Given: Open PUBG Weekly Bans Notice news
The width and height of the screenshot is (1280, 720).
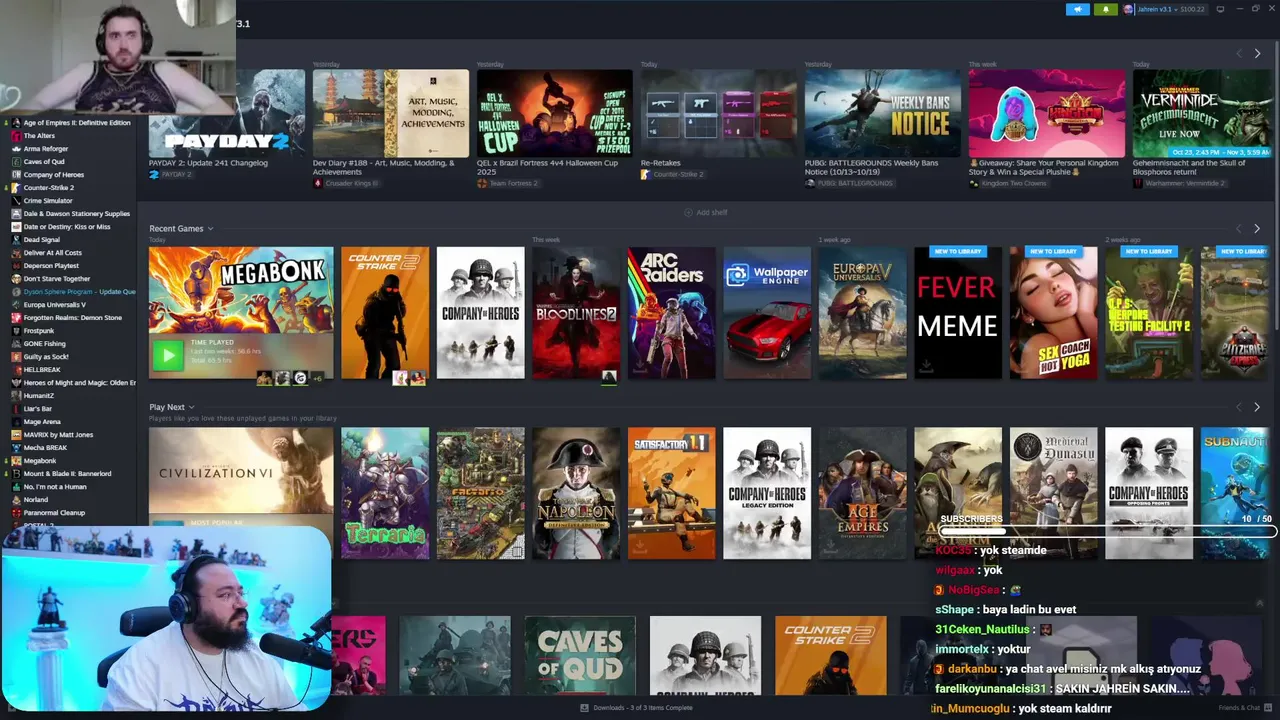Looking at the screenshot, I should [x=882, y=113].
